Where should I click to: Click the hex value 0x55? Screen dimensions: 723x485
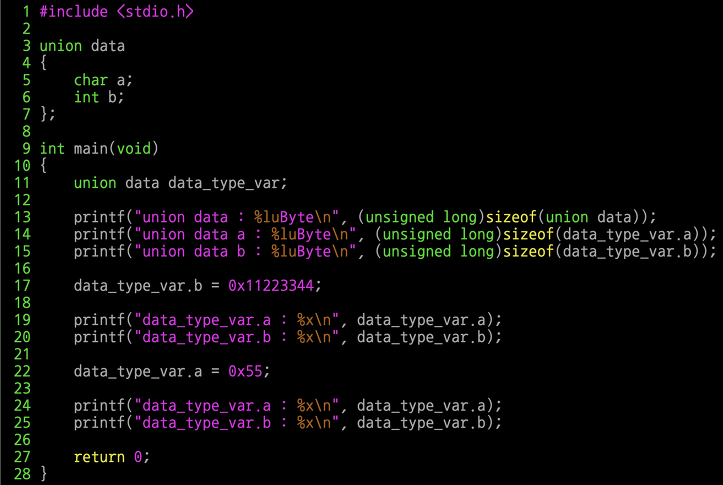245,371
